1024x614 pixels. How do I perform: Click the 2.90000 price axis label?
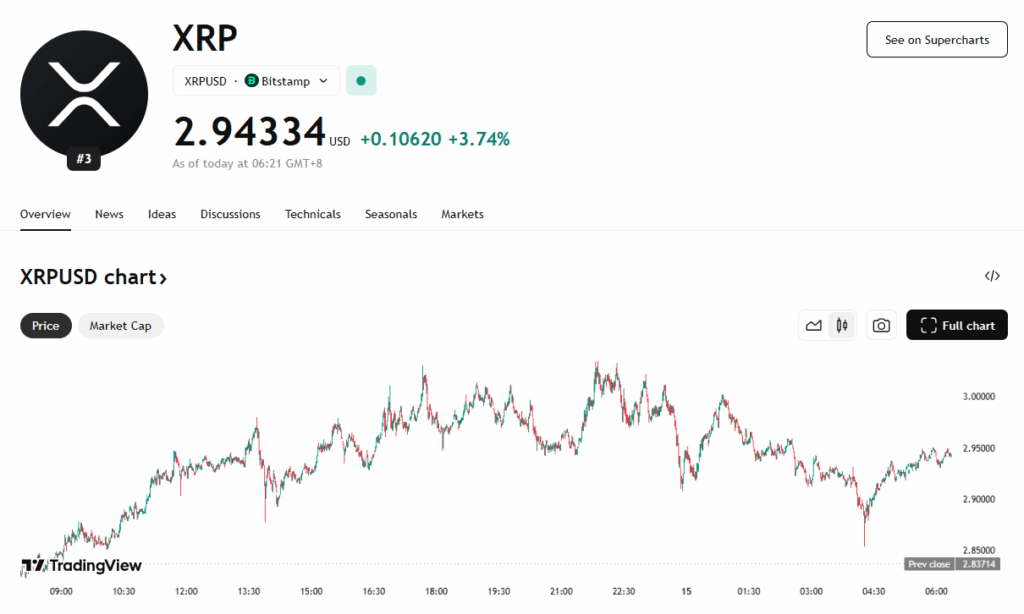coord(979,499)
